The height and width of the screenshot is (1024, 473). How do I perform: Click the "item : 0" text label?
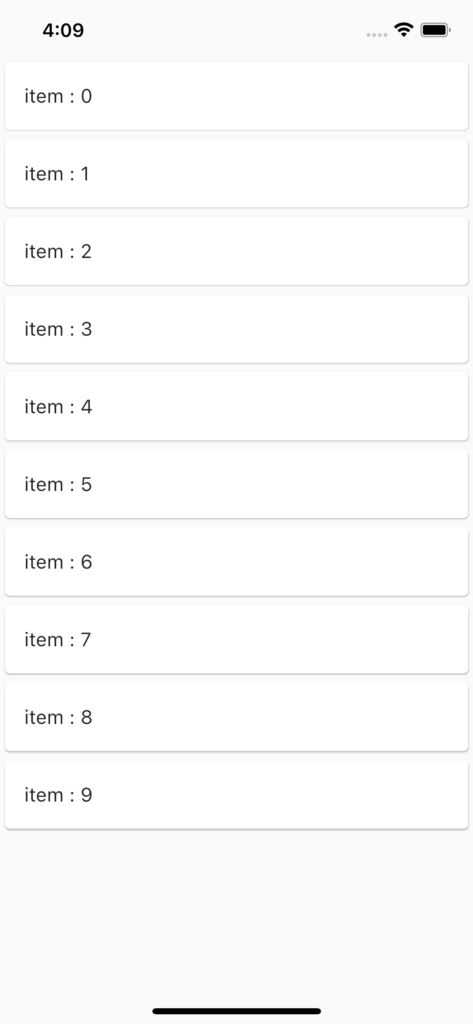(58, 97)
